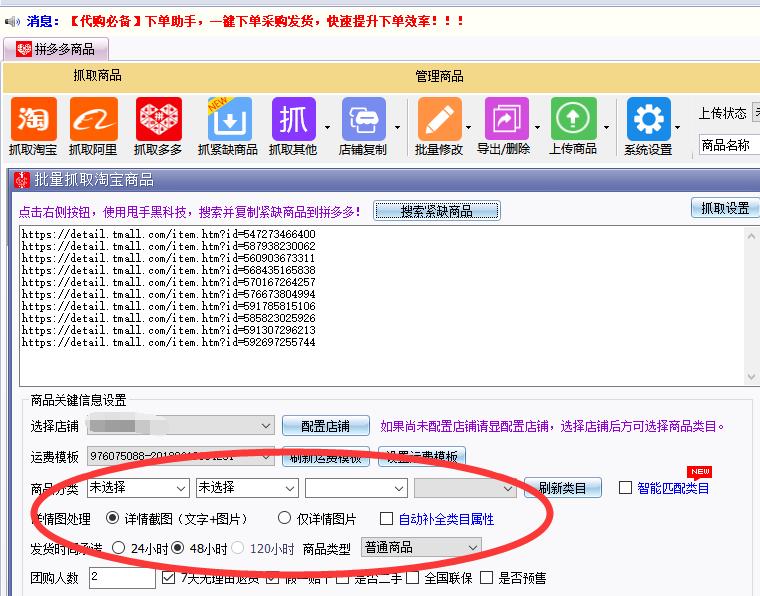
Task: Toggle the 是否预售 checkbox
Action: 487,578
